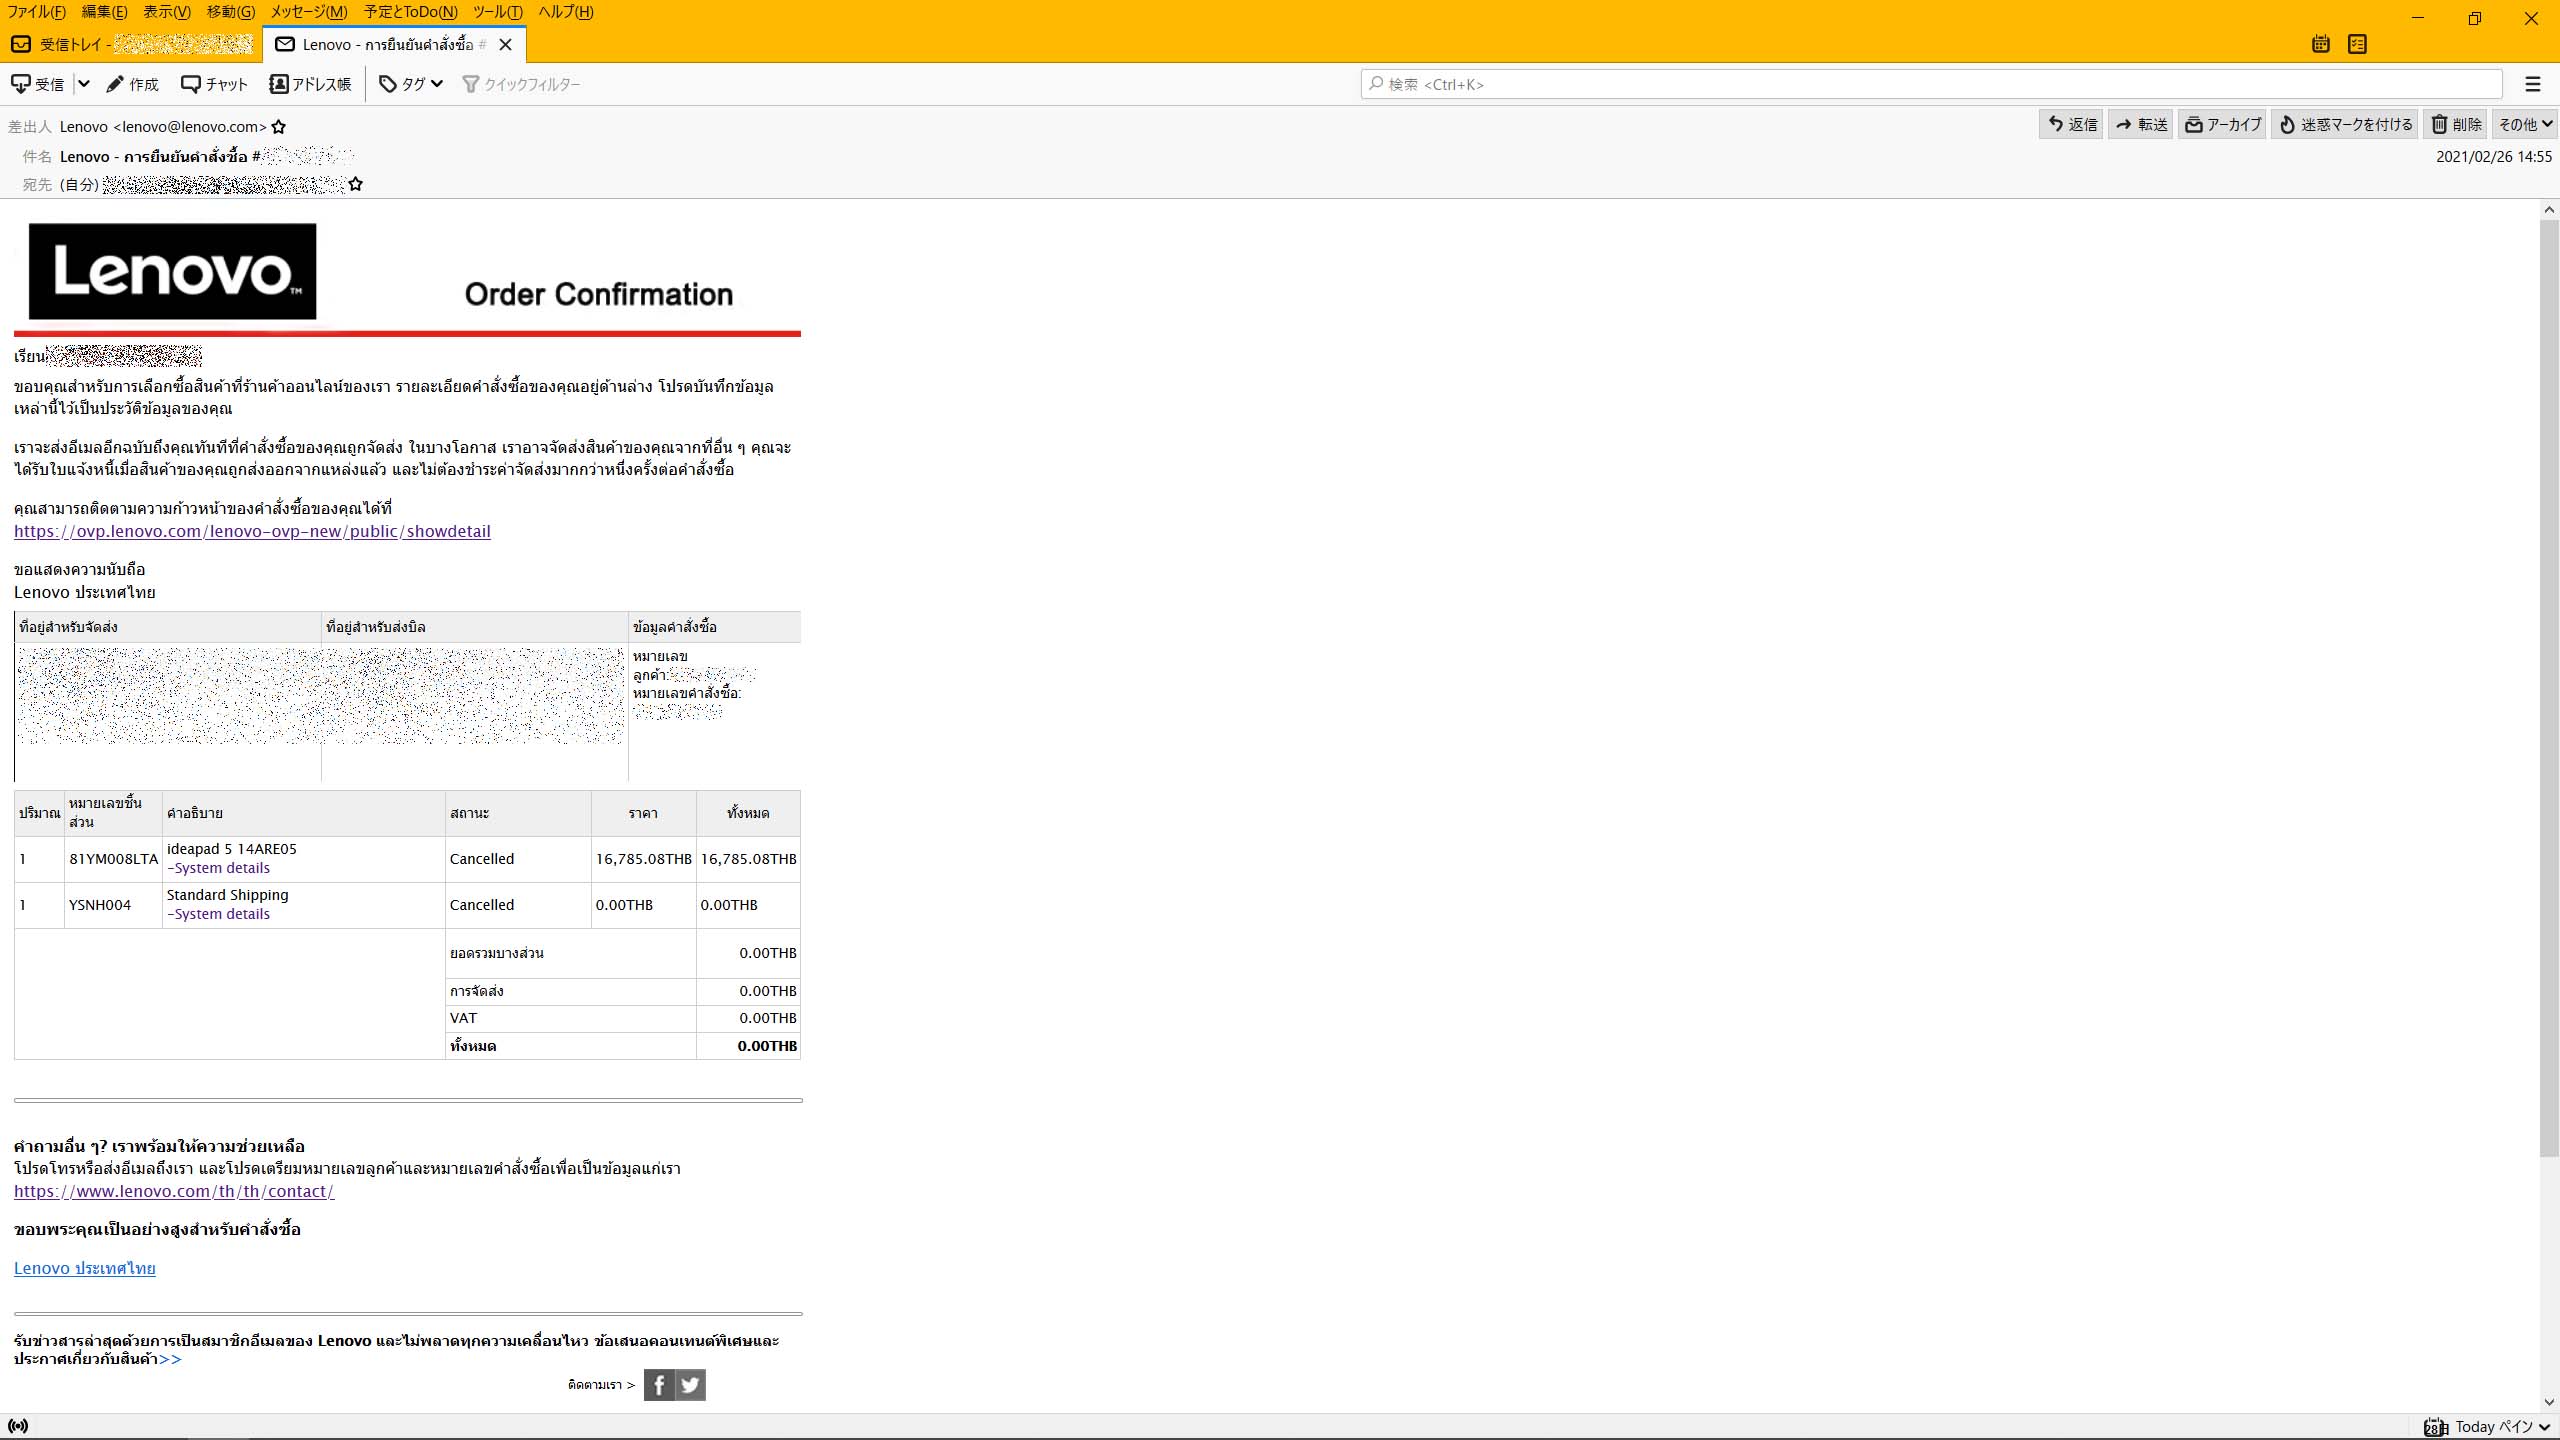Open the 編集(E) menu
Screen dimensions: 2560x1440
point(105,12)
